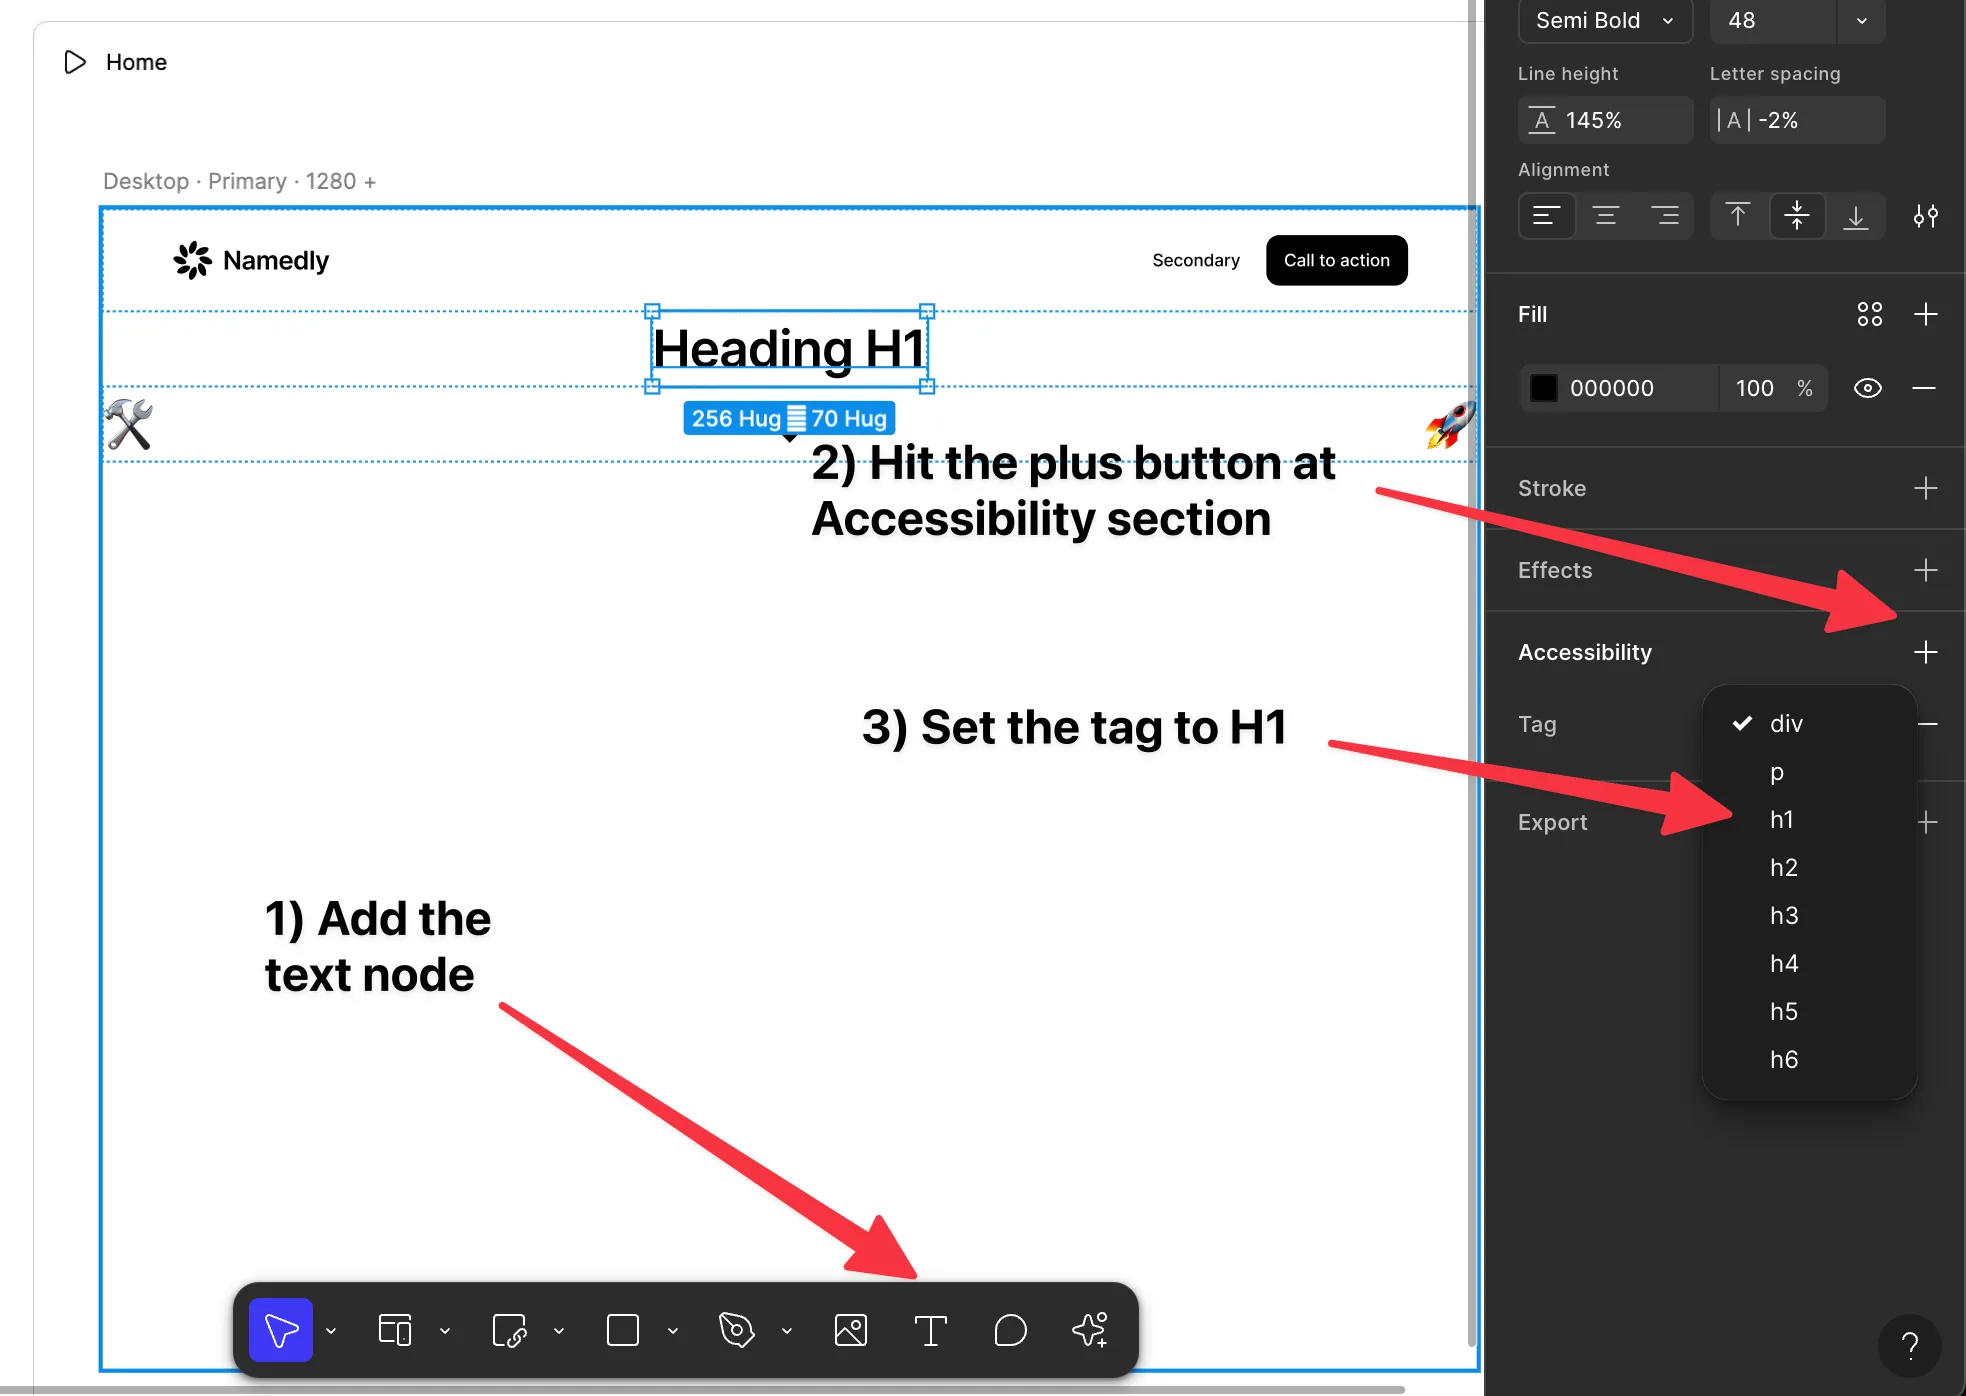
Task: Click the Desktop · Primary · 1280 label
Action: click(x=229, y=181)
